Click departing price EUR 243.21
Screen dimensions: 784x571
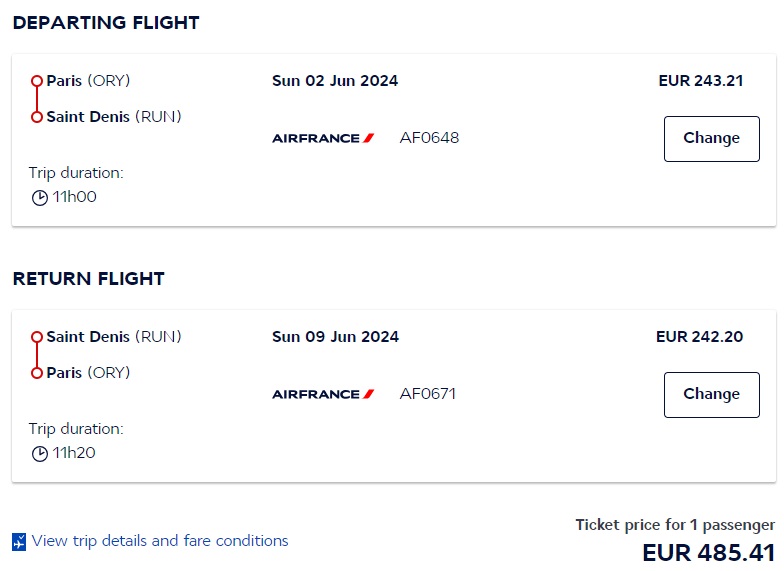click(x=700, y=80)
